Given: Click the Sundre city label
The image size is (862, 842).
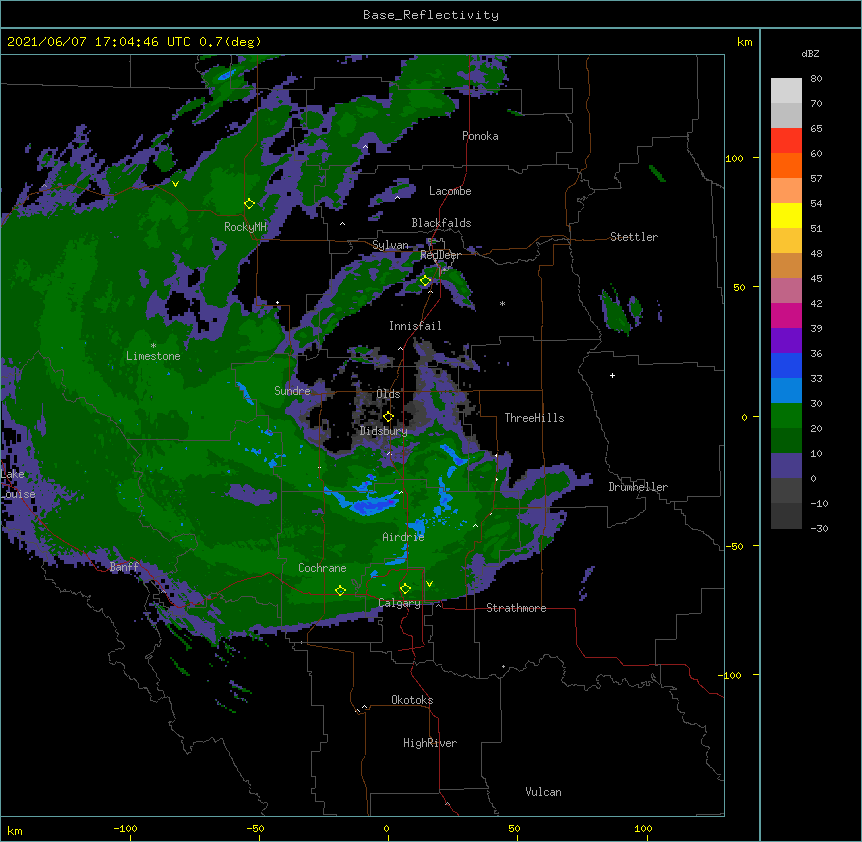Looking at the screenshot, I should click(x=292, y=391).
